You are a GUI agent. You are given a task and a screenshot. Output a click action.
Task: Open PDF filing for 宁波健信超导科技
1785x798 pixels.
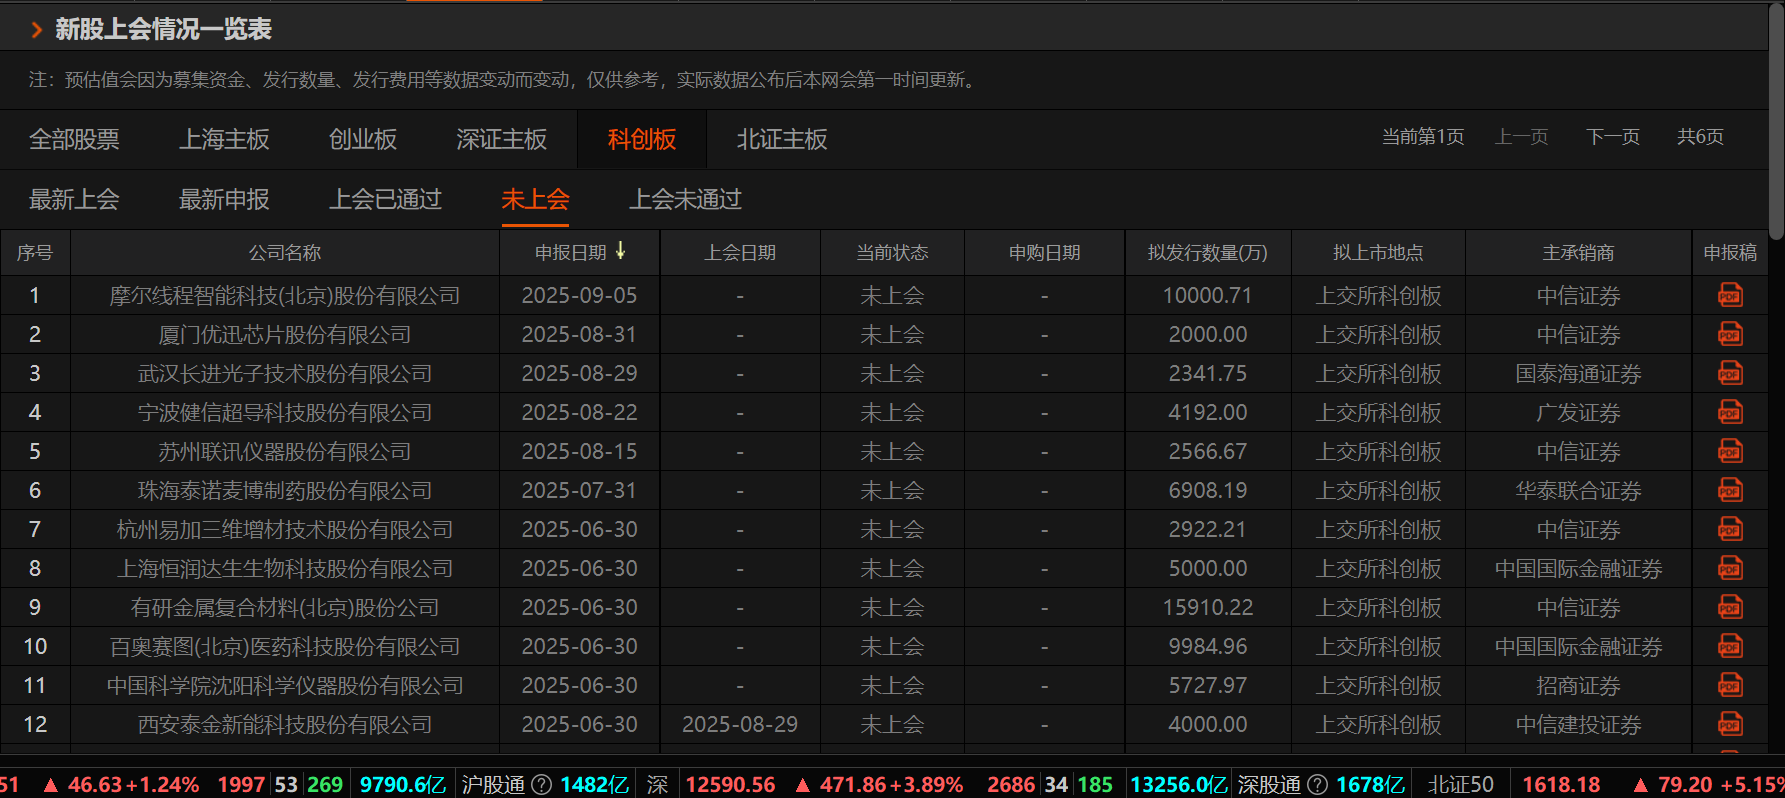[1730, 412]
